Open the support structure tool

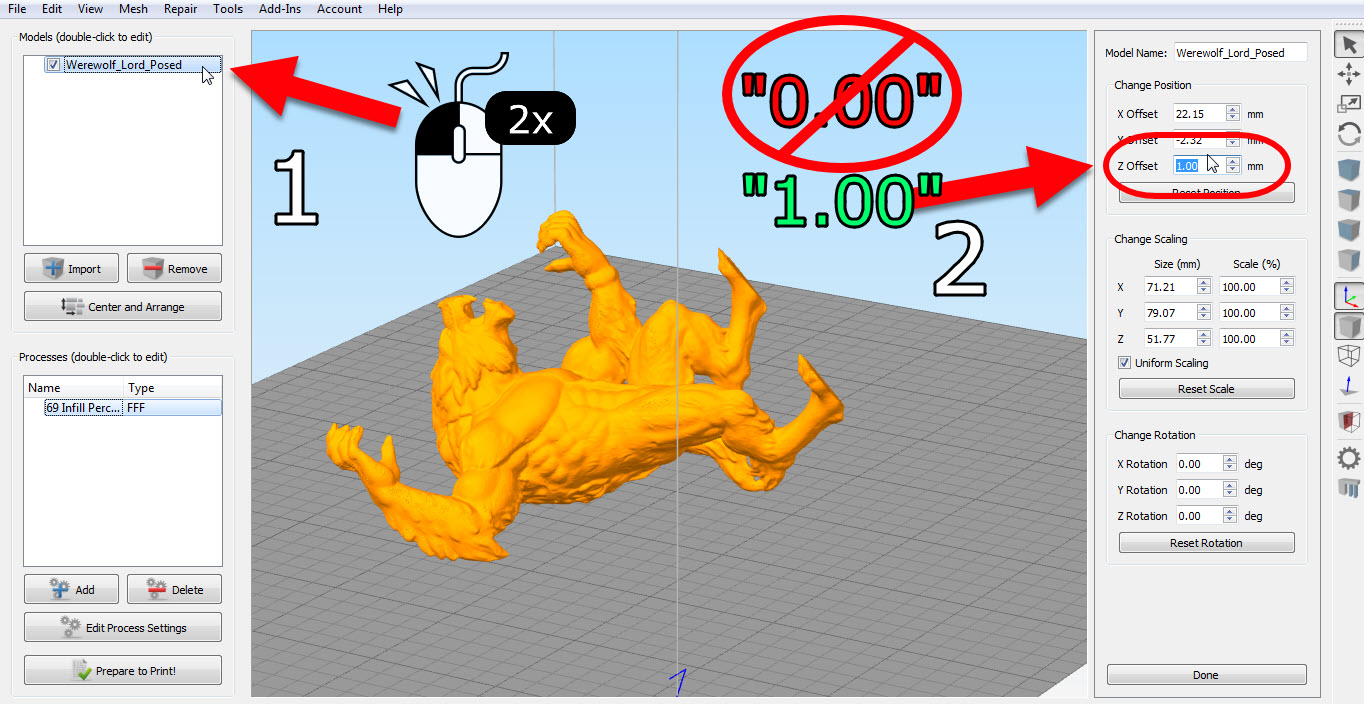click(x=1348, y=488)
